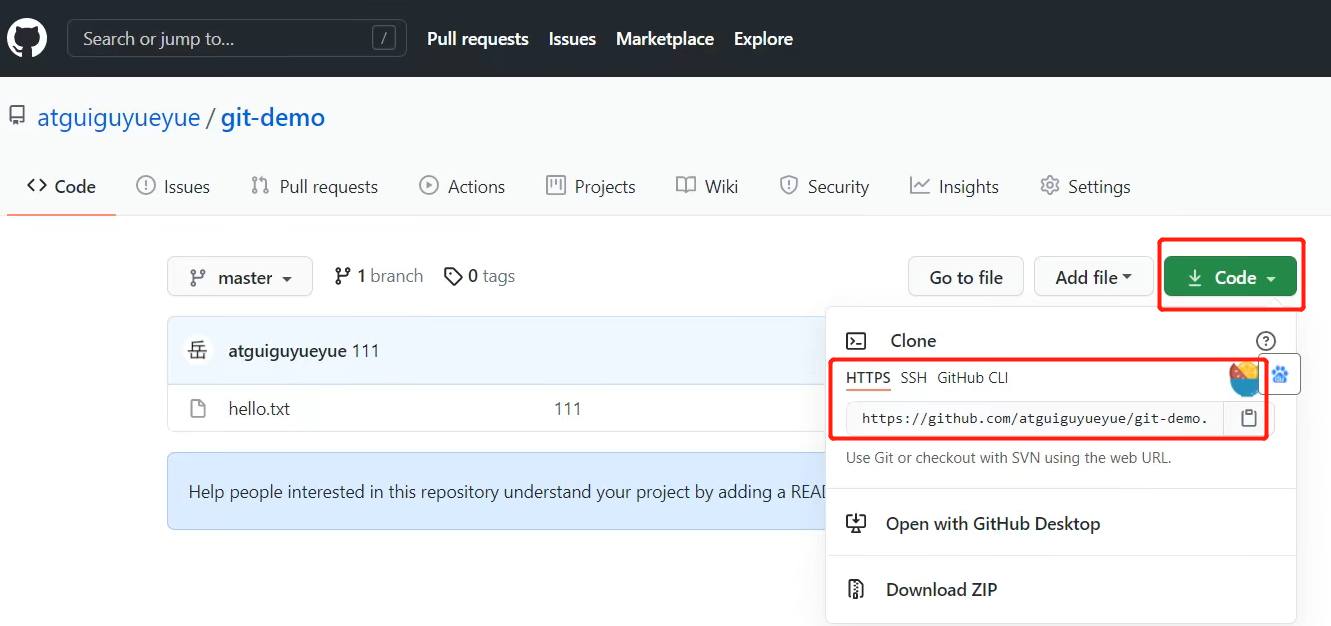Open the latest commit message 111

[x=366, y=351]
